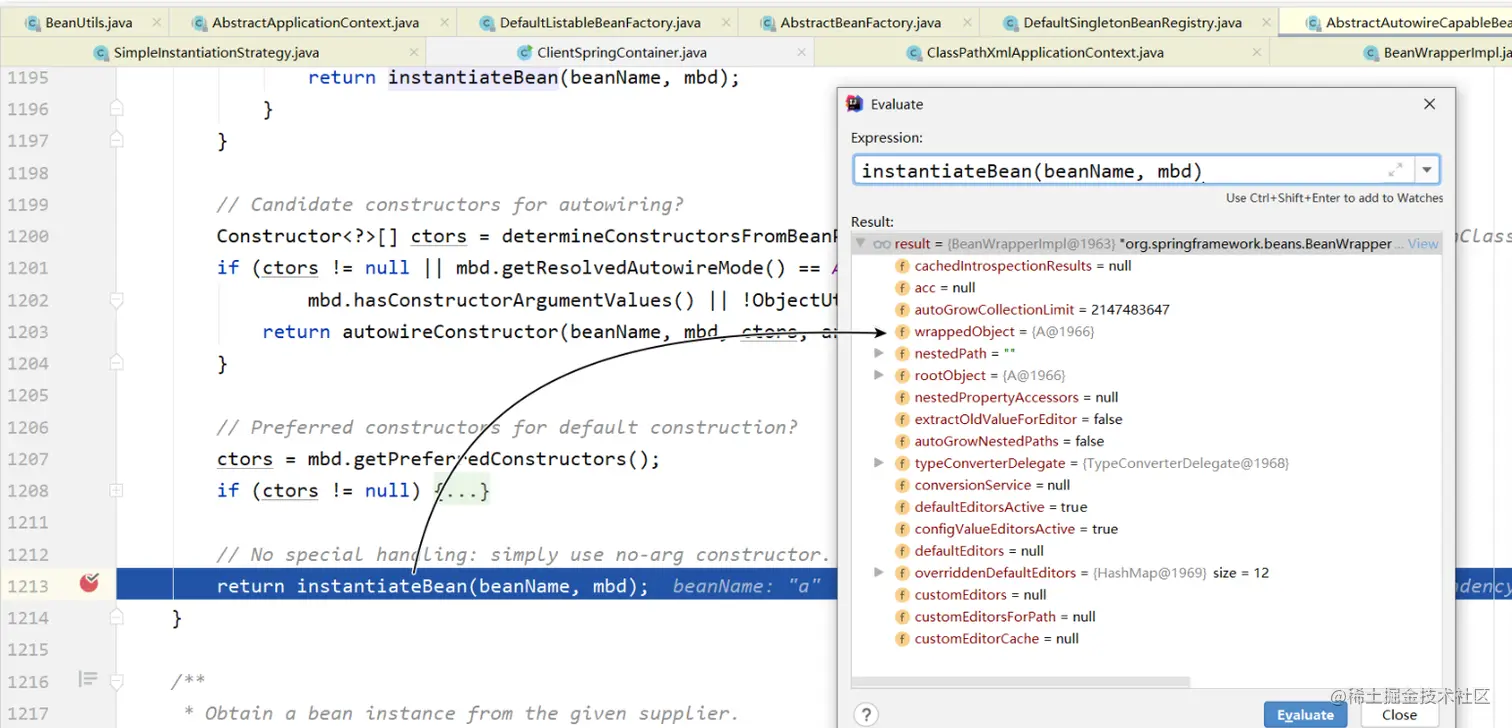Click the field icon beside wrappedObject

pyautogui.click(x=902, y=332)
